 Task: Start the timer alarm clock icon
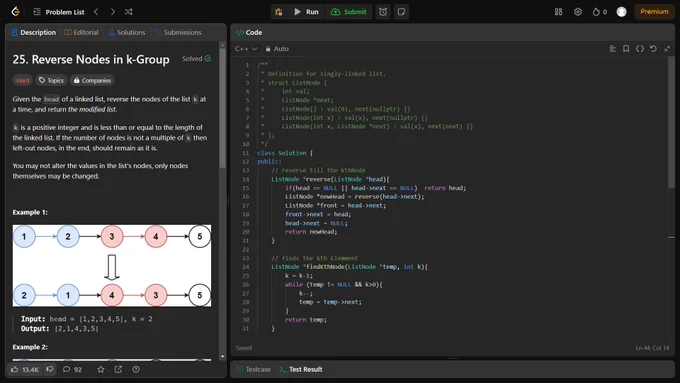383,12
